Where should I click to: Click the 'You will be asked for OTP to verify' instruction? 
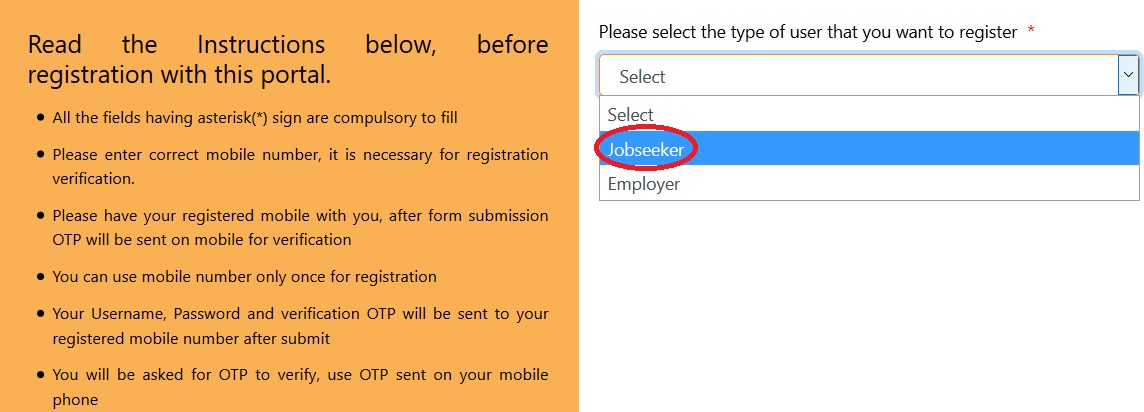300,387
